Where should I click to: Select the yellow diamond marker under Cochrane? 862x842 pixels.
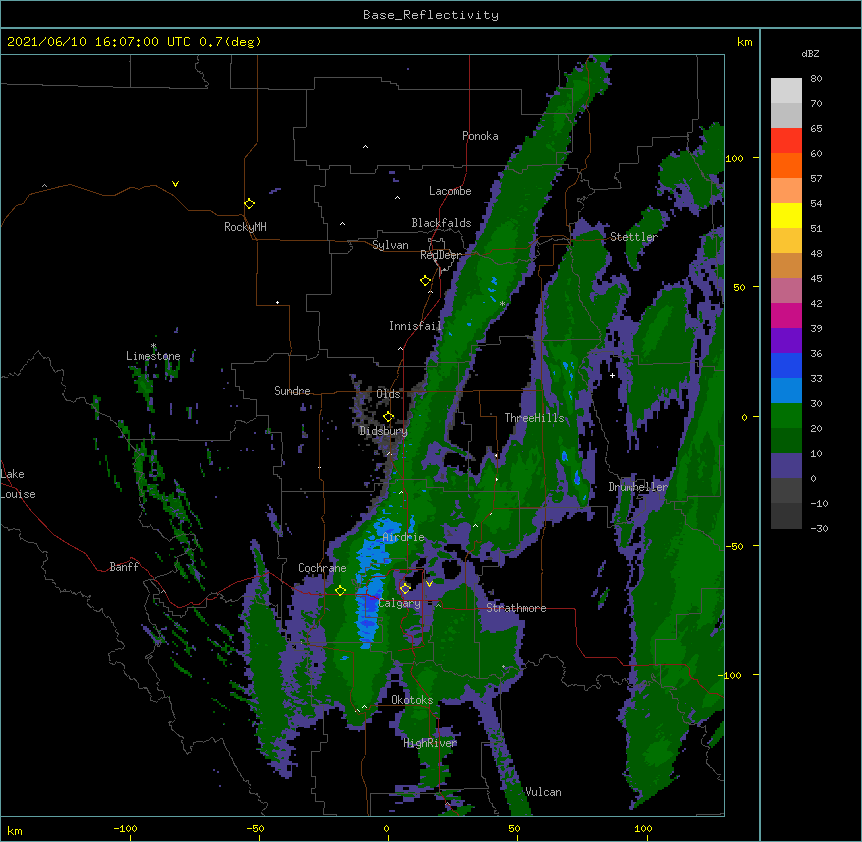pyautogui.click(x=341, y=591)
